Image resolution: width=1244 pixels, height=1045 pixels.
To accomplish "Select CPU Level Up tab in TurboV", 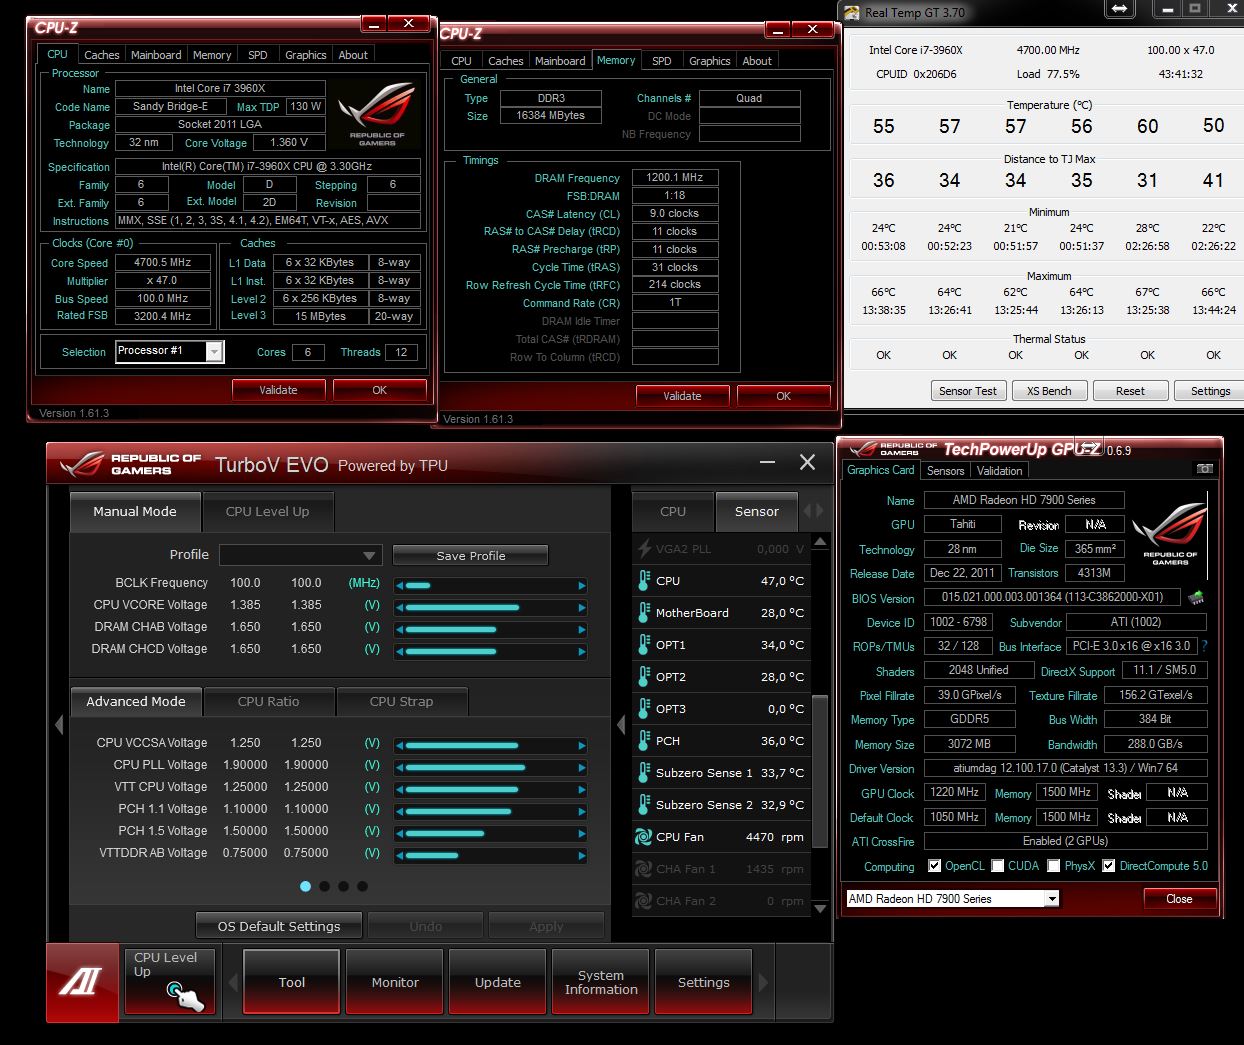I will click(x=267, y=512).
